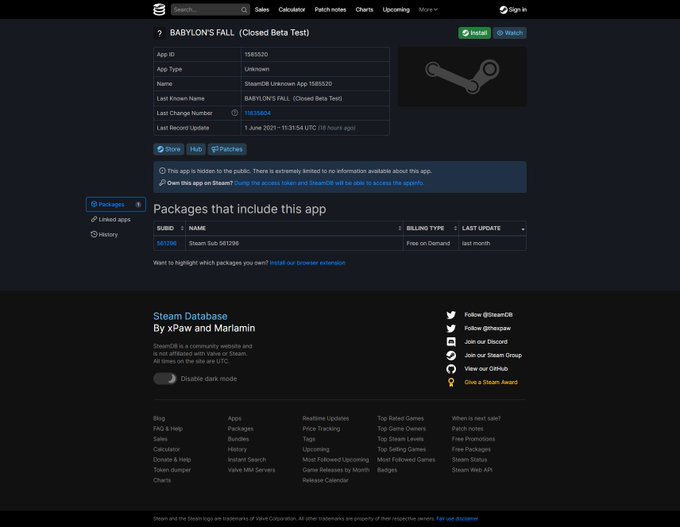
Task: Open the FAQ & Help footer link
Action: coord(168,429)
